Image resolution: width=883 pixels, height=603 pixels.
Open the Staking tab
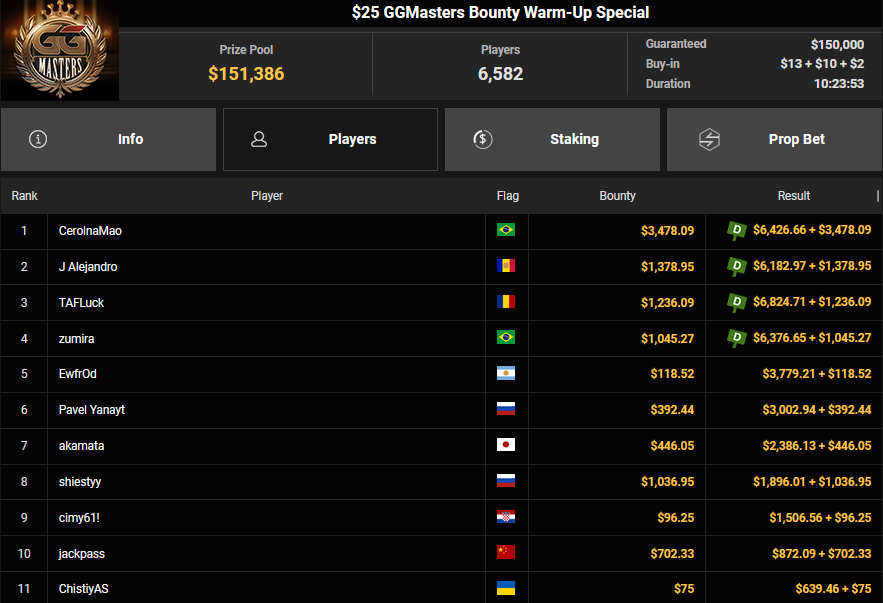point(552,140)
